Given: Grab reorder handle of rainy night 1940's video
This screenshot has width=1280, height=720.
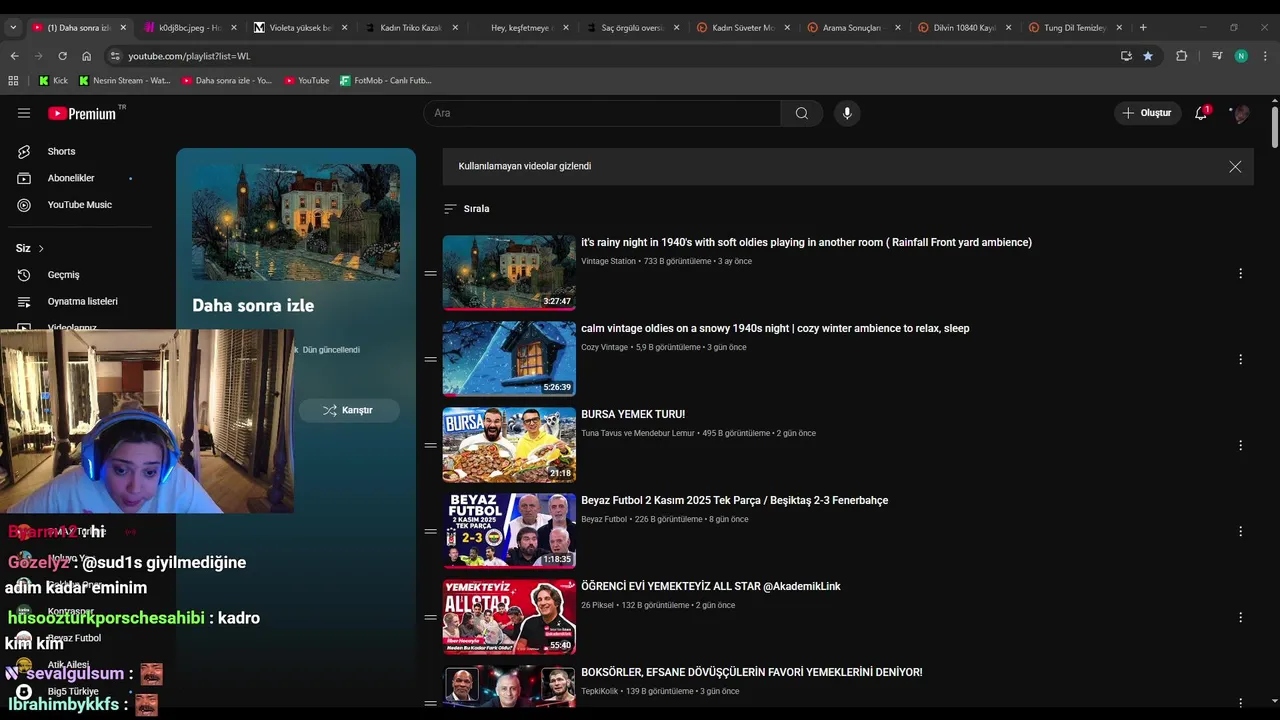Looking at the screenshot, I should coord(430,273).
